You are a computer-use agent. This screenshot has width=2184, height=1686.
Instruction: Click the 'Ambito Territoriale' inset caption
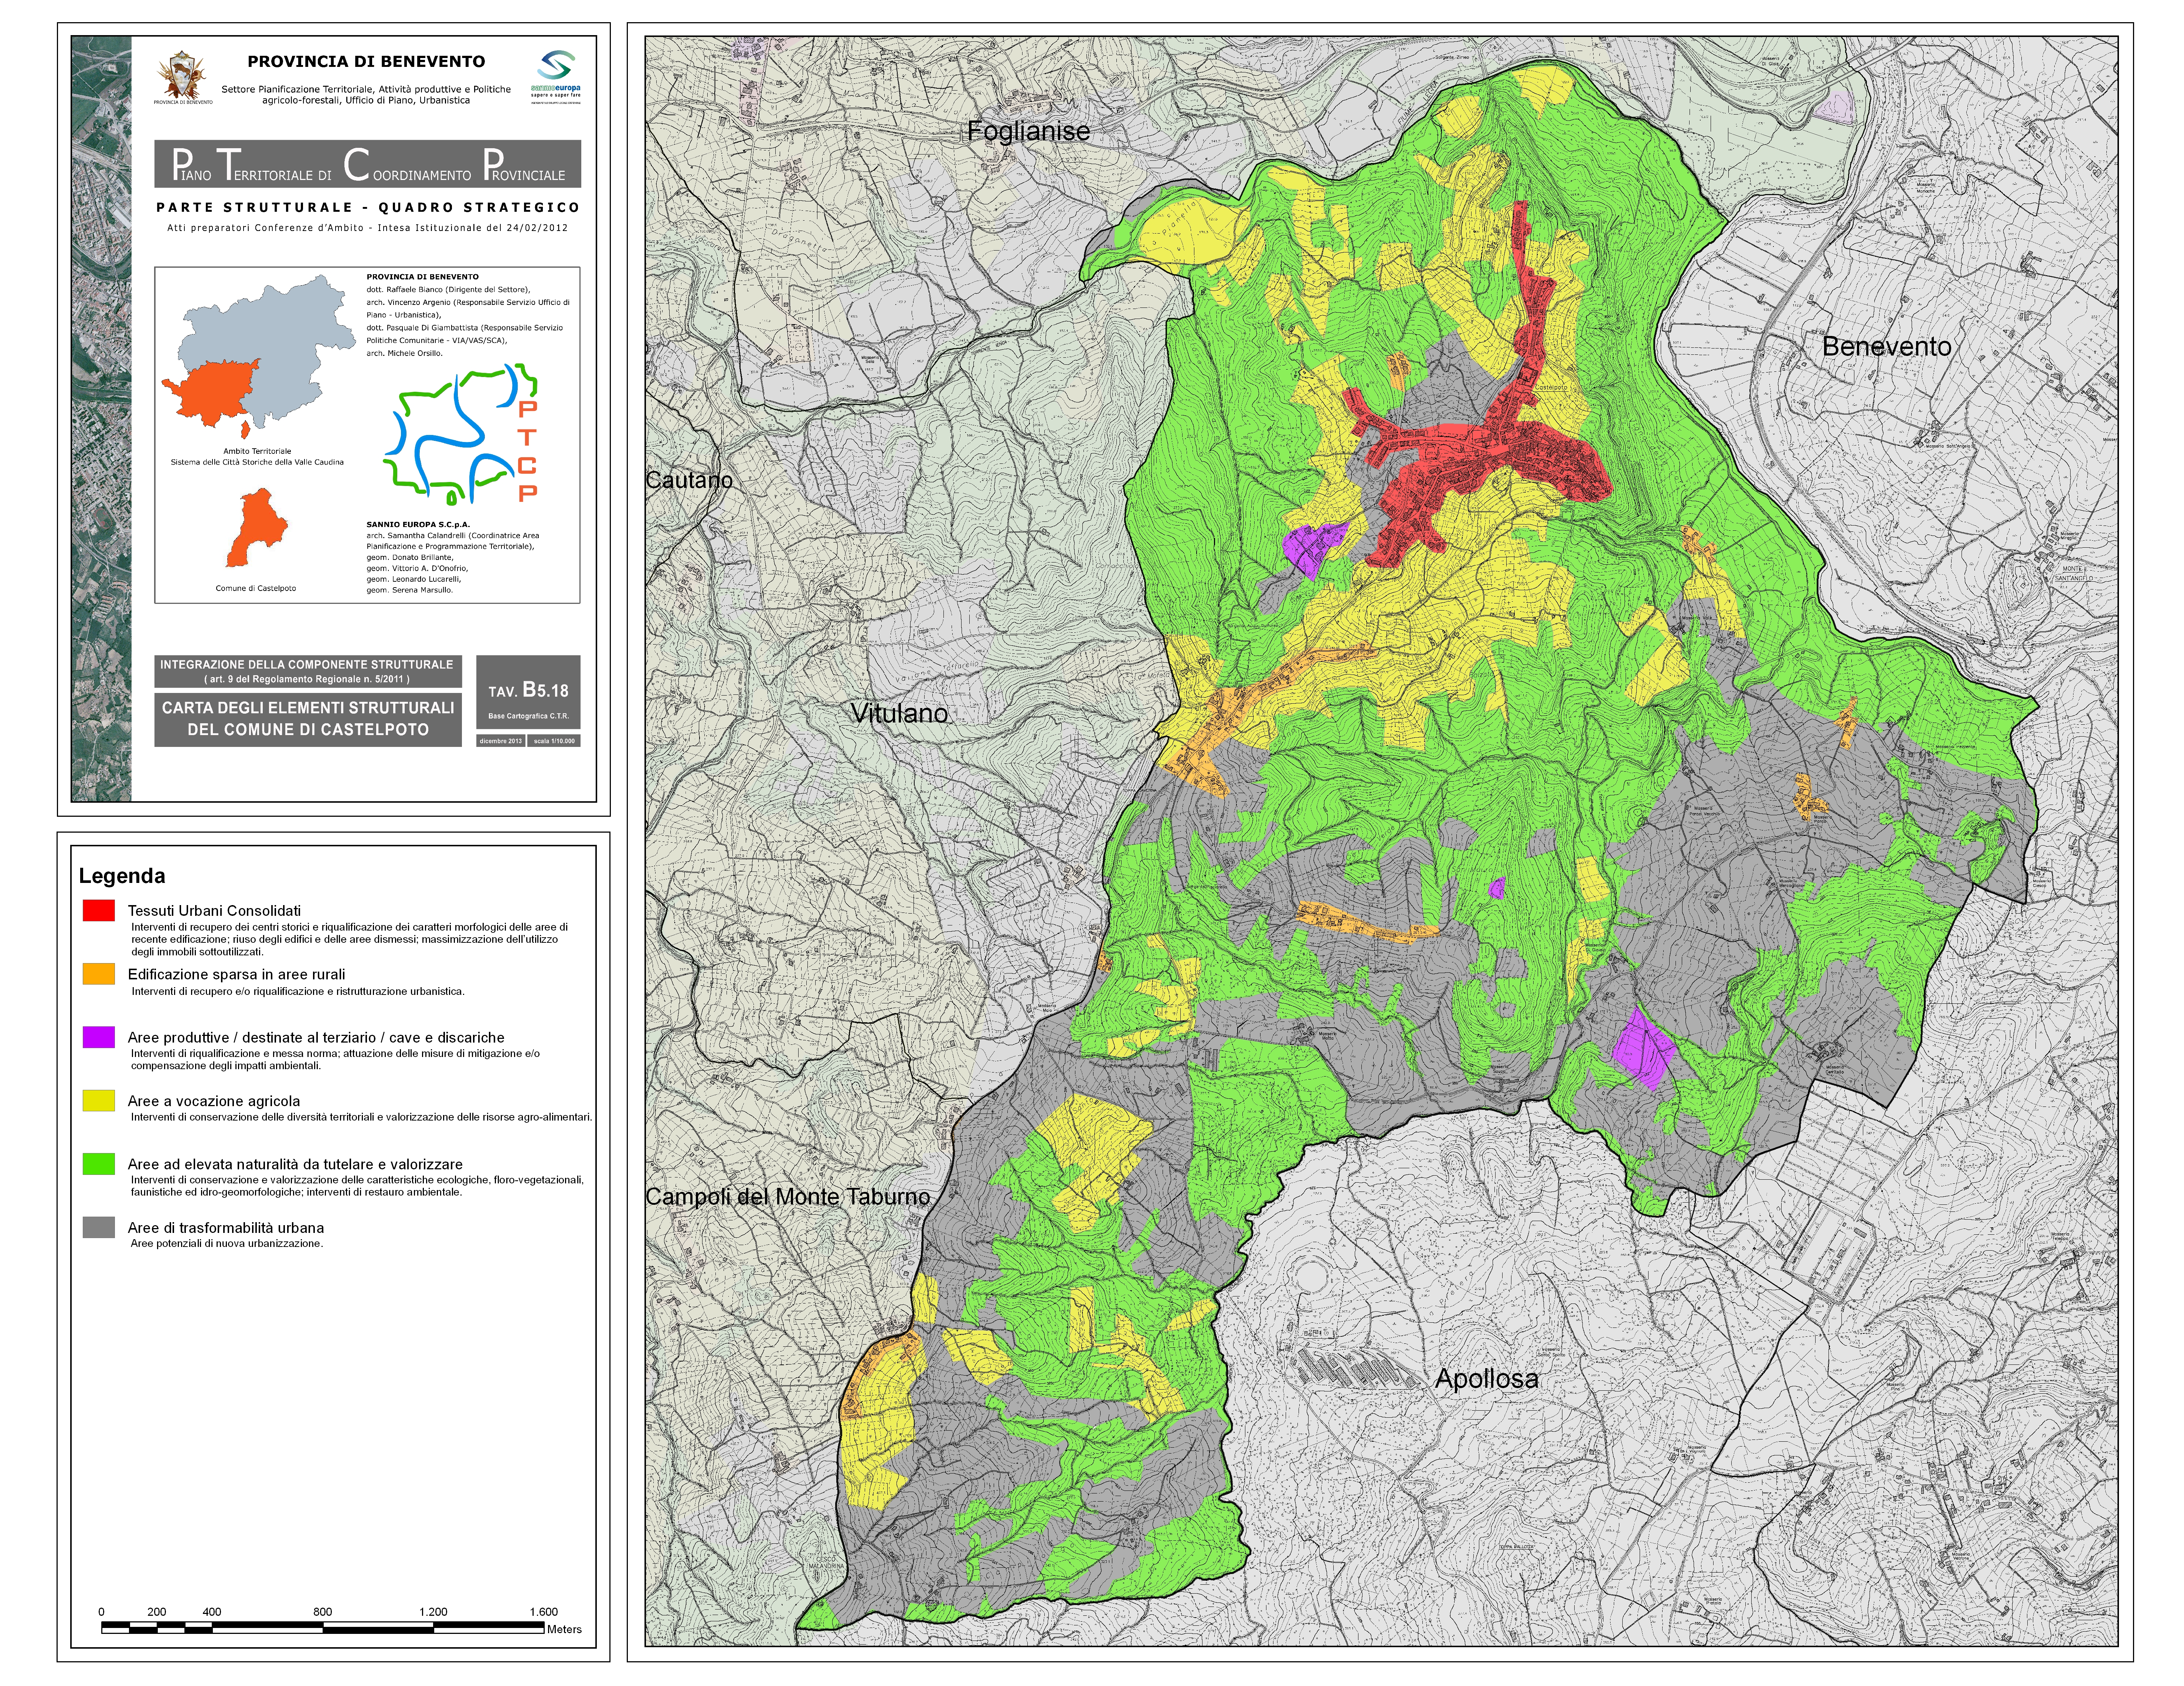click(x=257, y=451)
